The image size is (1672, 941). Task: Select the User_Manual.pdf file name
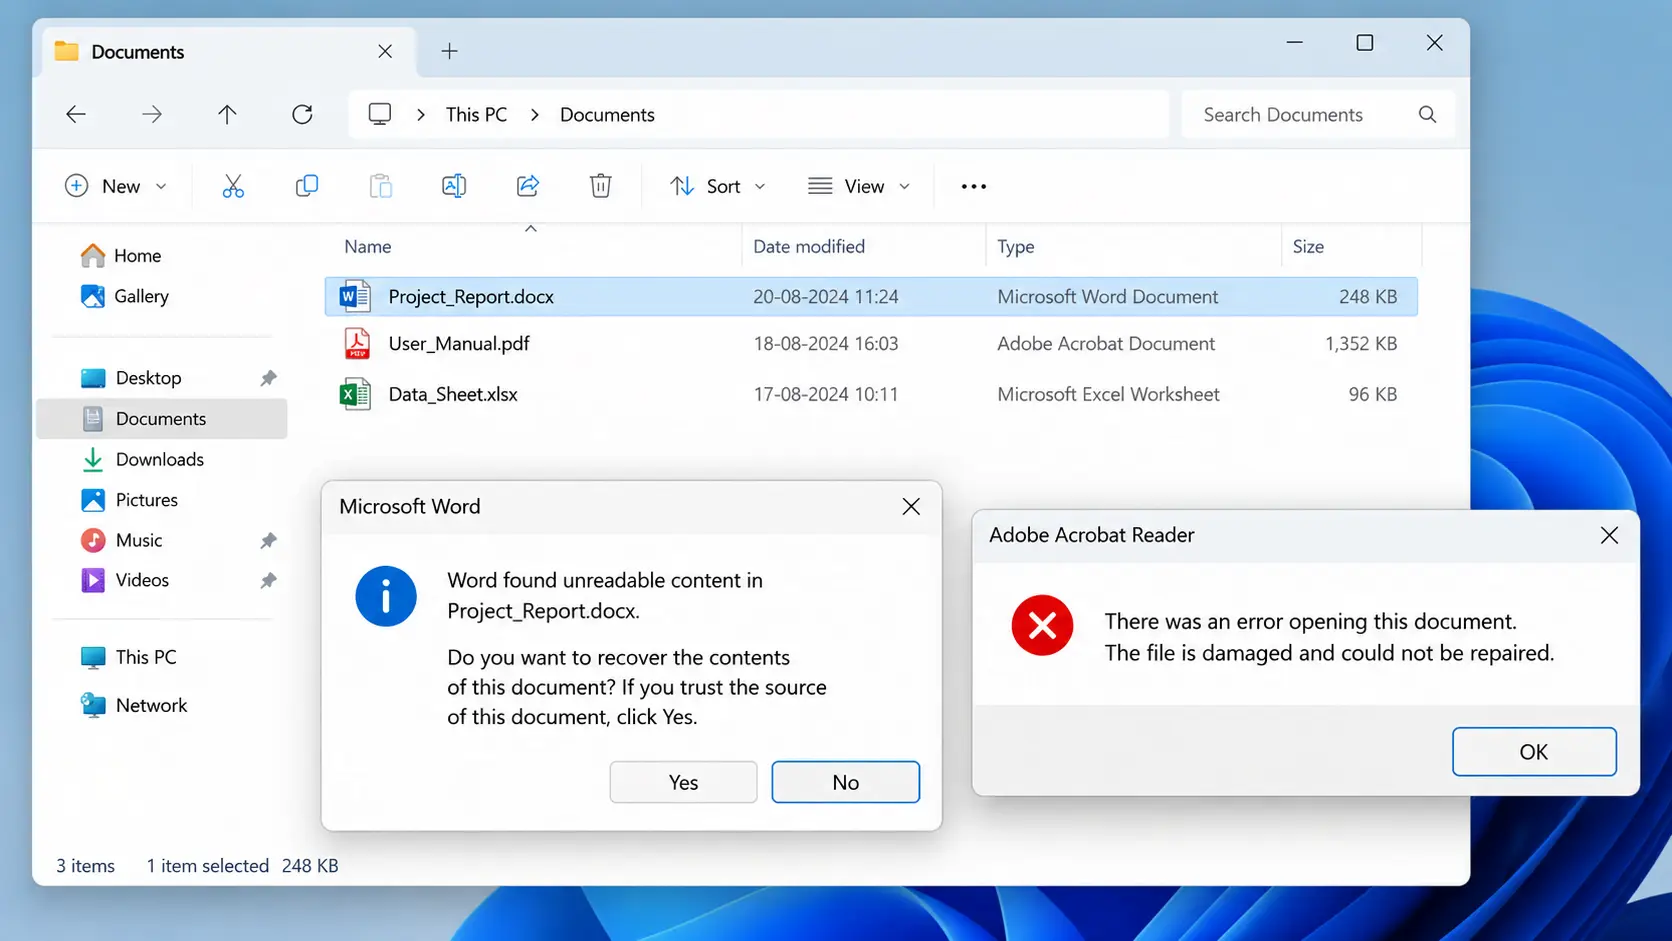click(459, 344)
